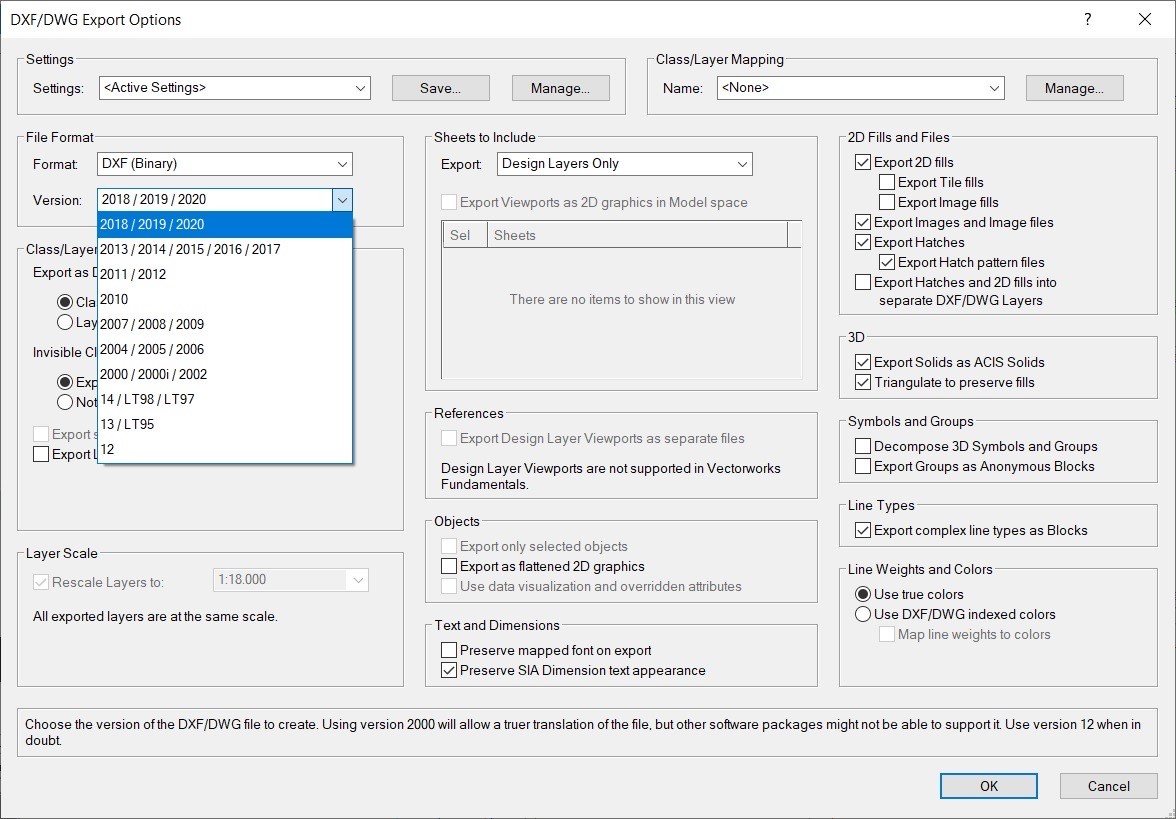This screenshot has height=819, width=1176.
Task: Click the Save button for settings
Action: click(440, 88)
